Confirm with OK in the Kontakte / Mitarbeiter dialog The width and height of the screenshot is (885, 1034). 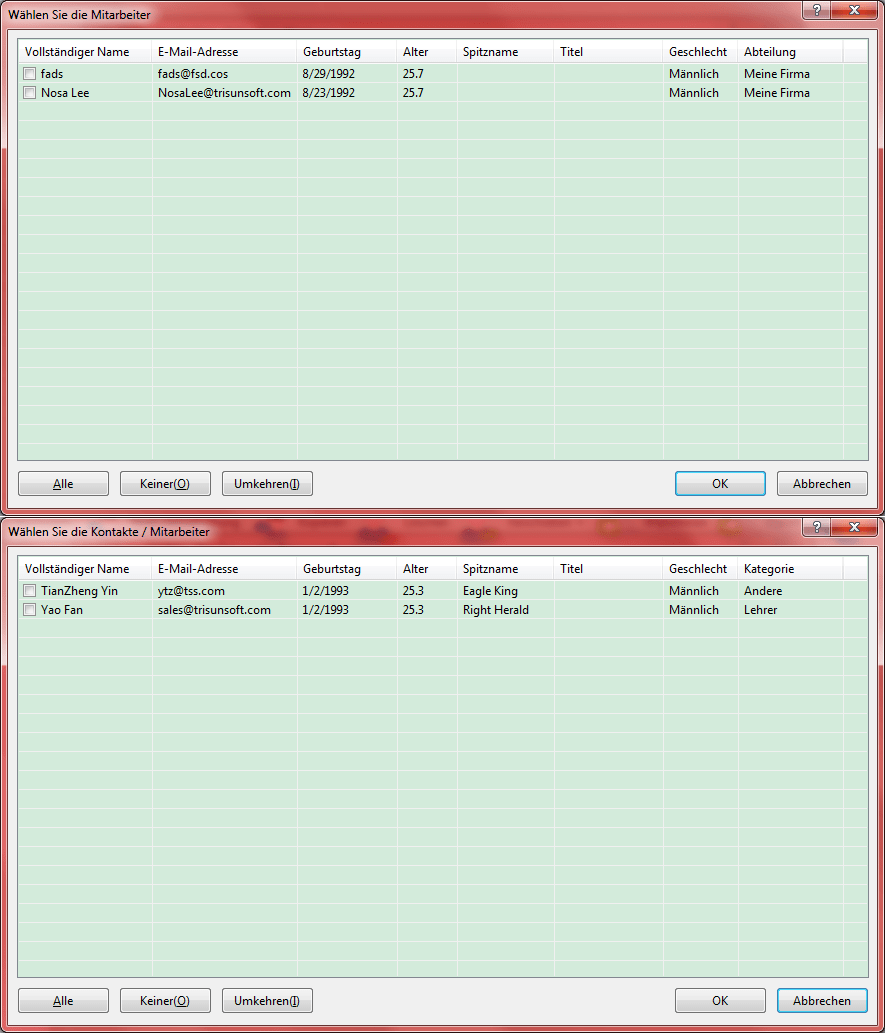point(720,1000)
